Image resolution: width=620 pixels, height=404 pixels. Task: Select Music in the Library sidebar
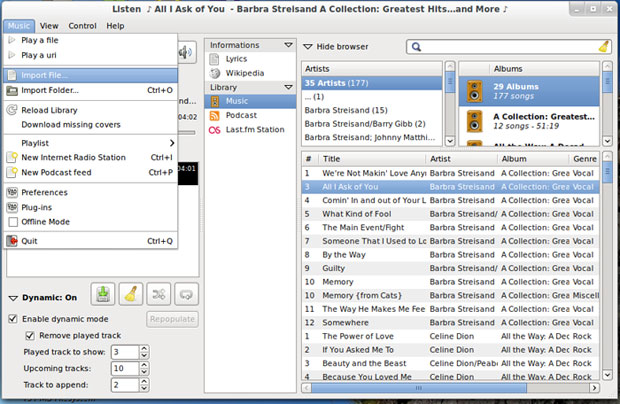click(x=251, y=101)
